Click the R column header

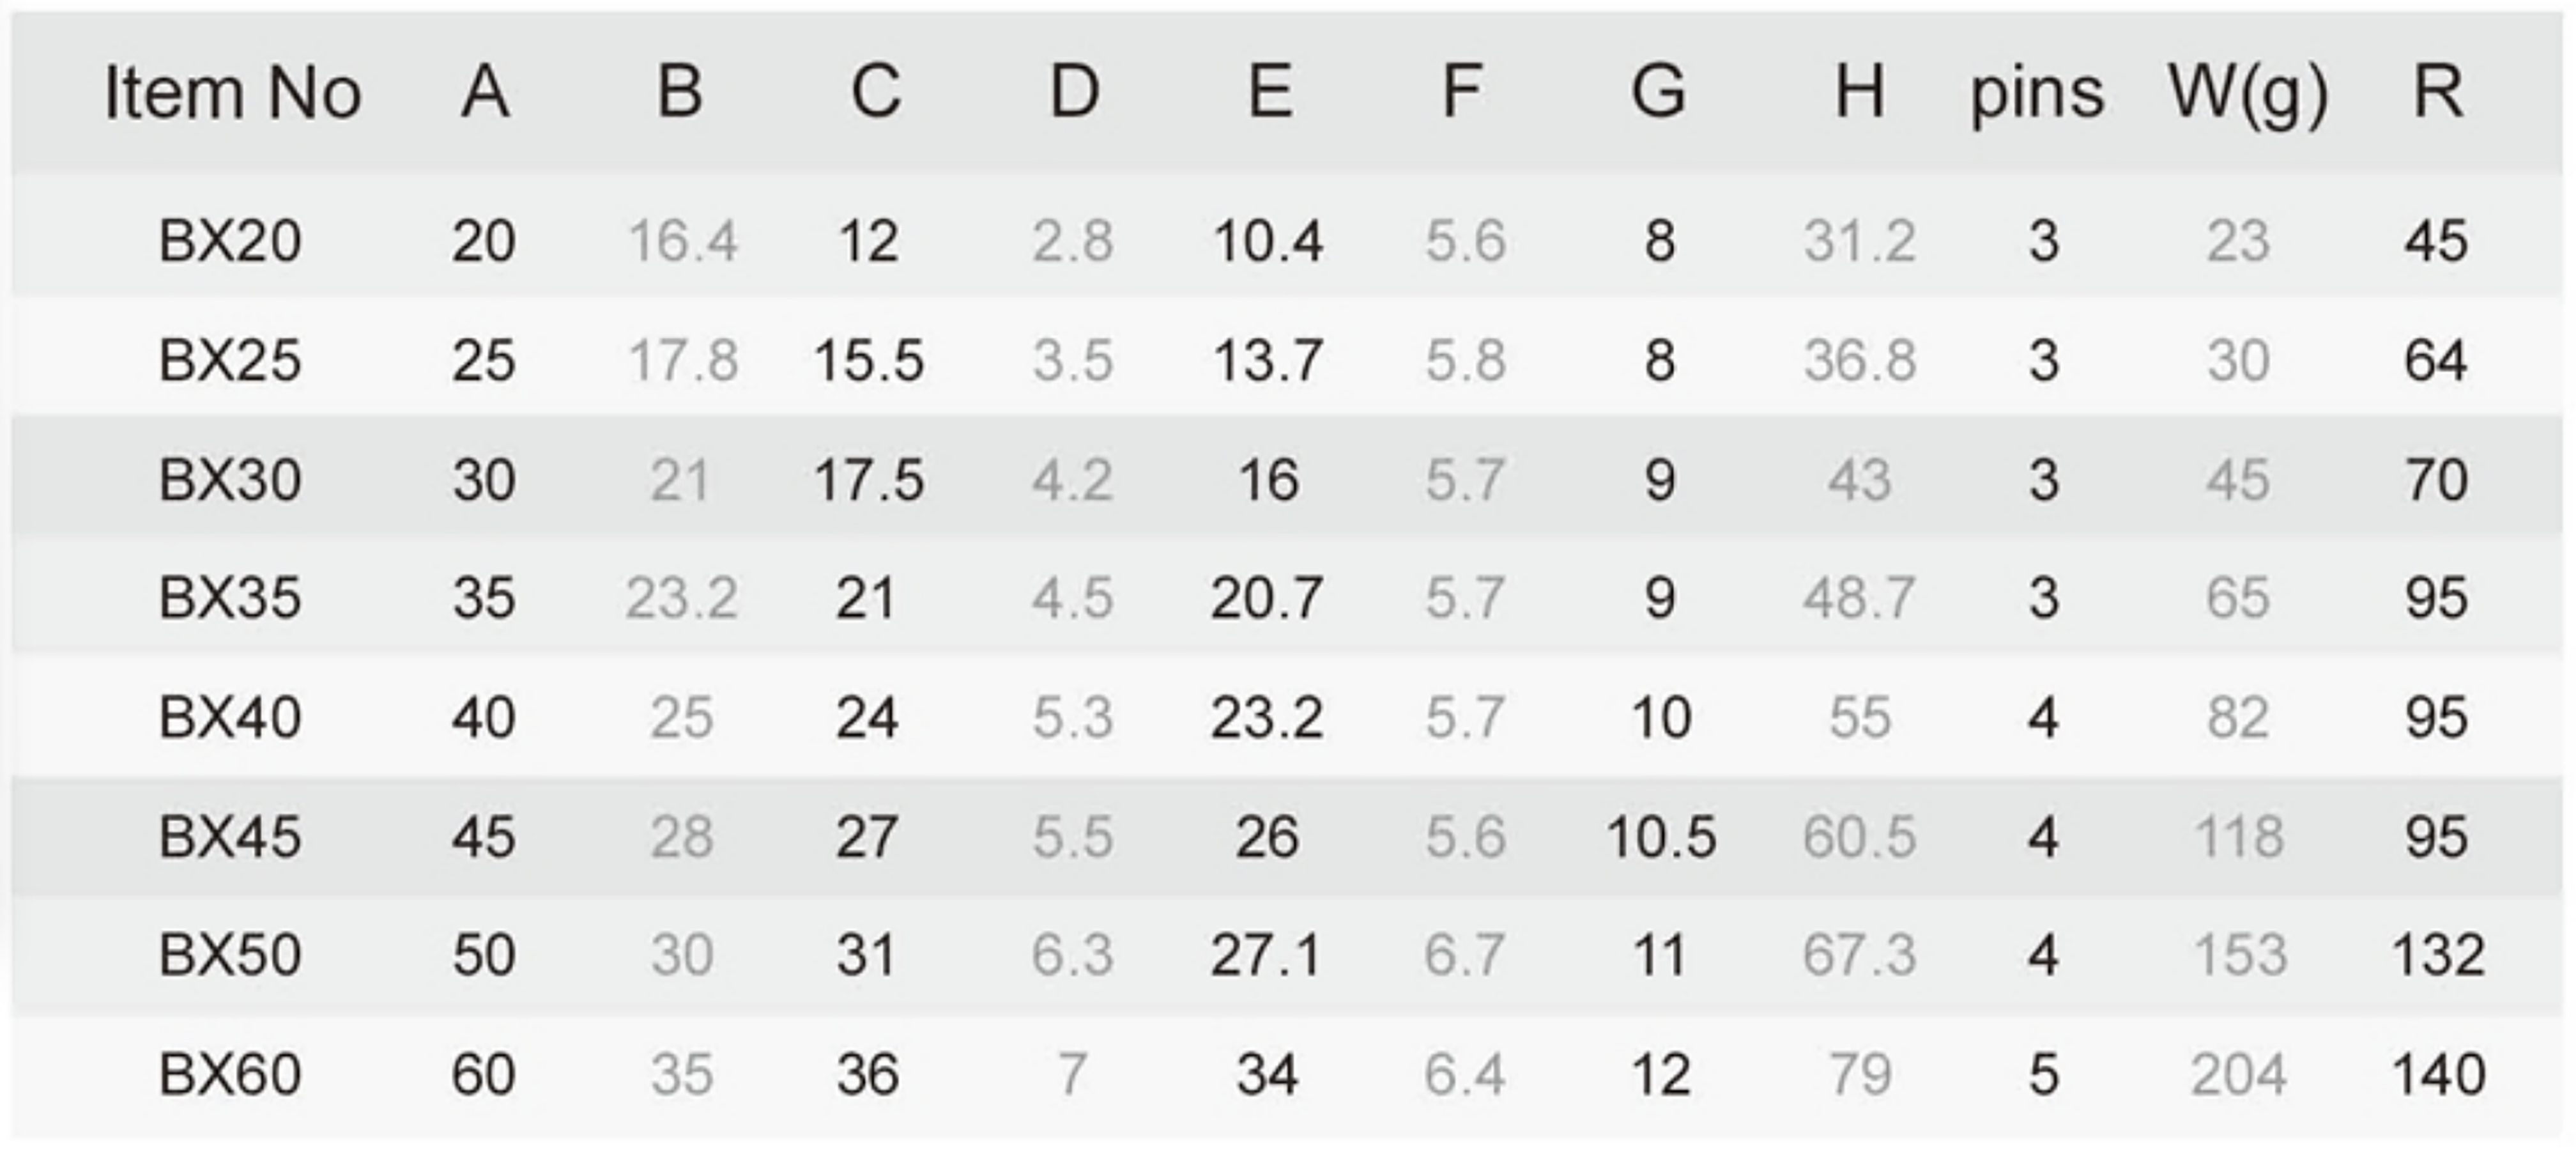[2439, 92]
